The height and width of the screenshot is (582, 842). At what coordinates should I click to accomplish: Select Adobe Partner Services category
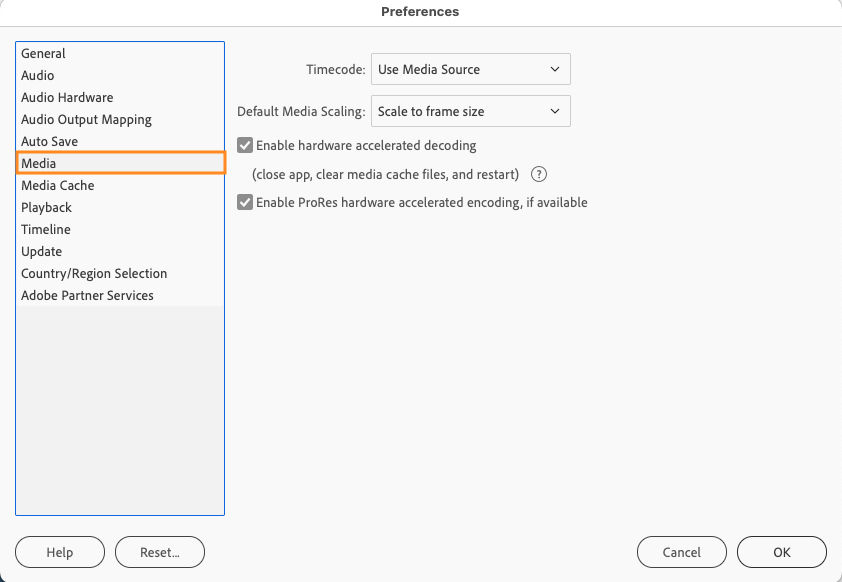point(87,295)
